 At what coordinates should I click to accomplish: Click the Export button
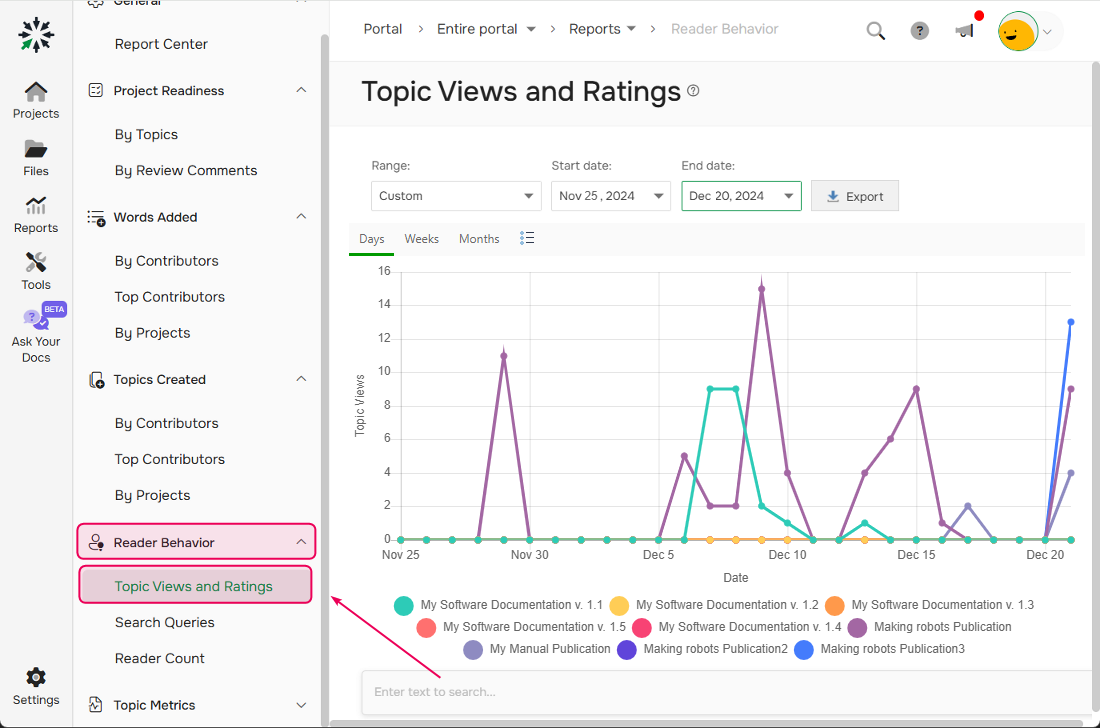[x=855, y=196]
